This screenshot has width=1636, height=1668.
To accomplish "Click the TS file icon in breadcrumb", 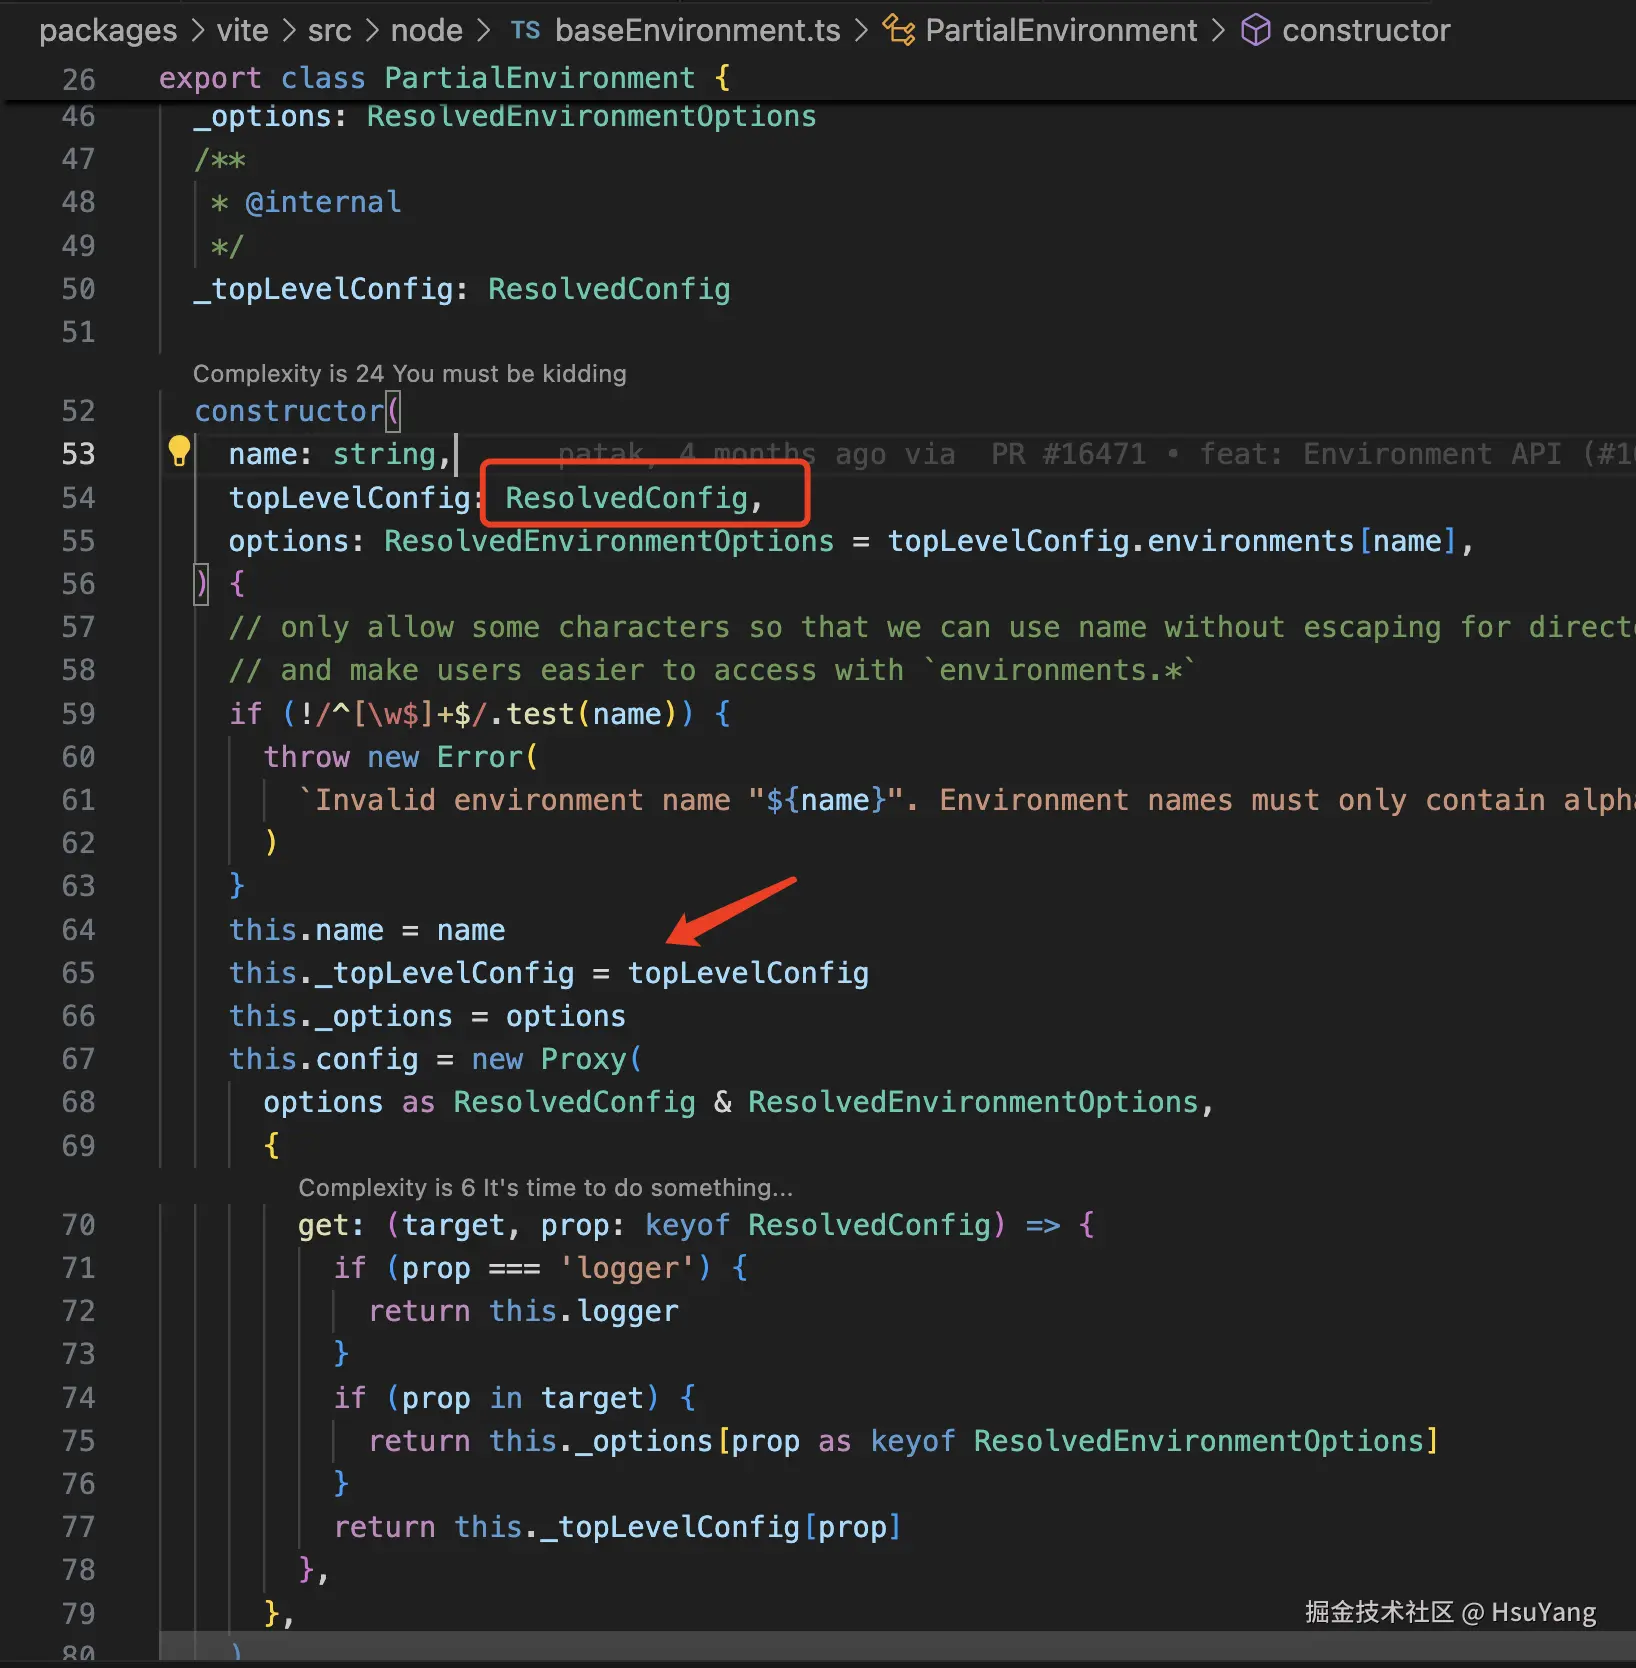I will coord(525,30).
